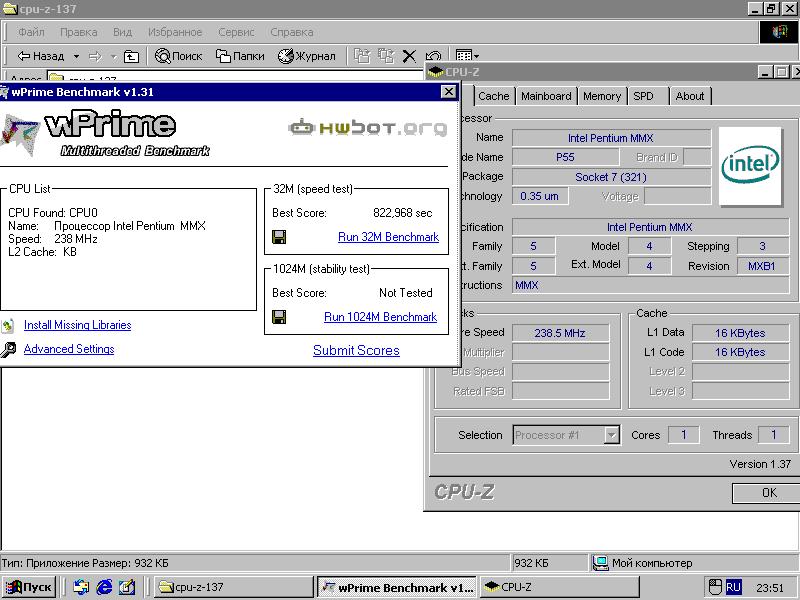Click the Advanced Settings wrench icon
Screen dimensions: 800x600
tap(8, 350)
